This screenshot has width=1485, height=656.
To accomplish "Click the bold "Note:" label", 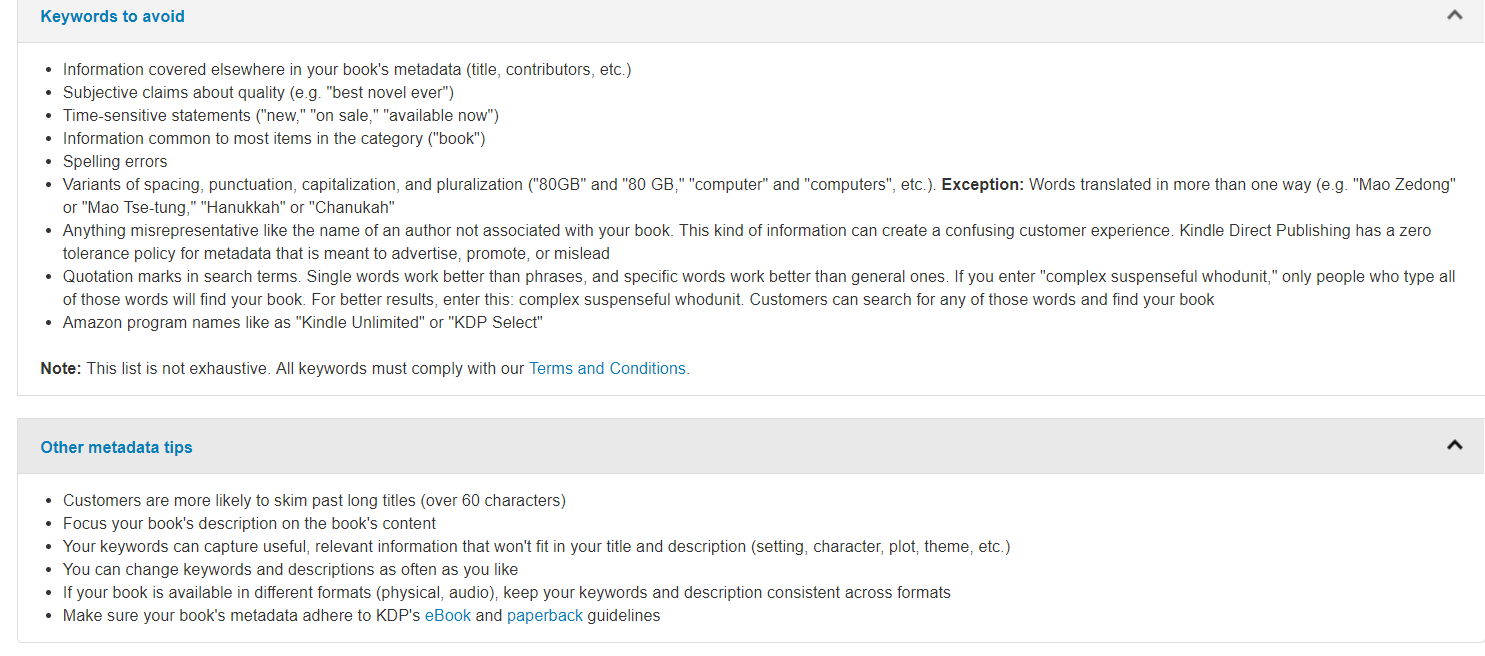I will click(x=60, y=369).
